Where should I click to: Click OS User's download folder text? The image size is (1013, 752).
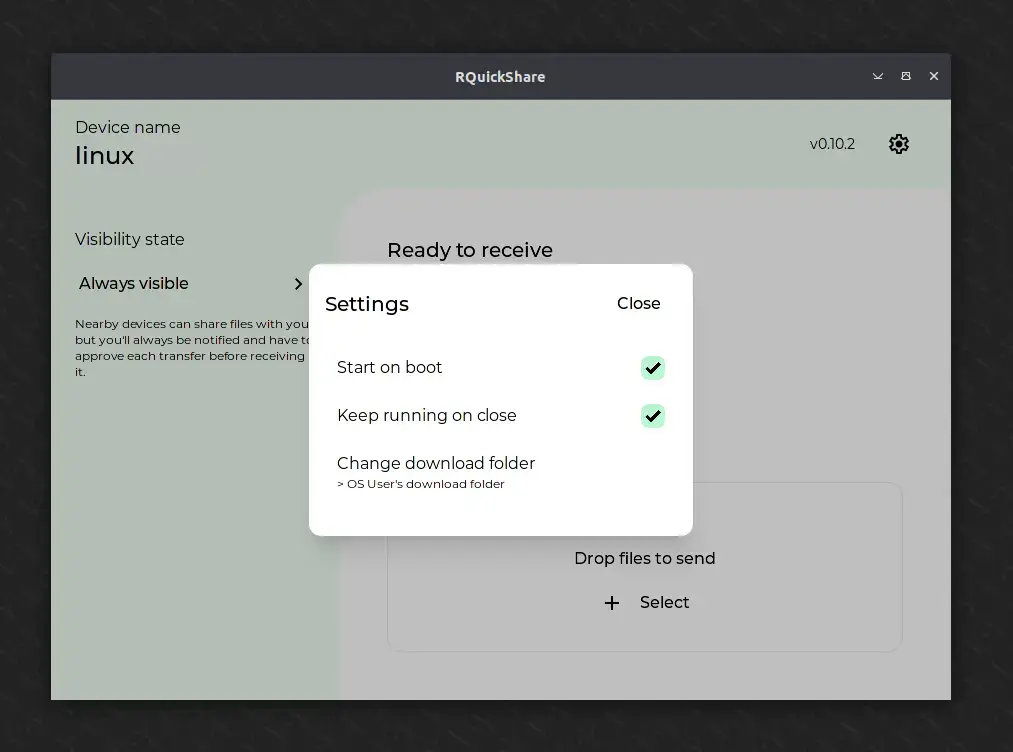421,484
